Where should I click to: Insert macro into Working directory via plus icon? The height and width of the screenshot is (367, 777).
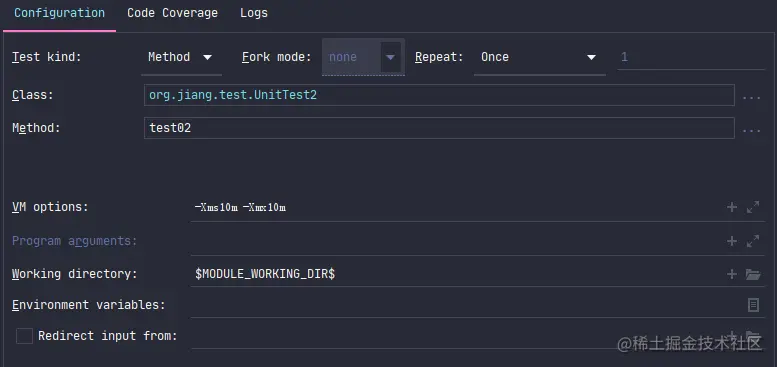click(x=731, y=274)
